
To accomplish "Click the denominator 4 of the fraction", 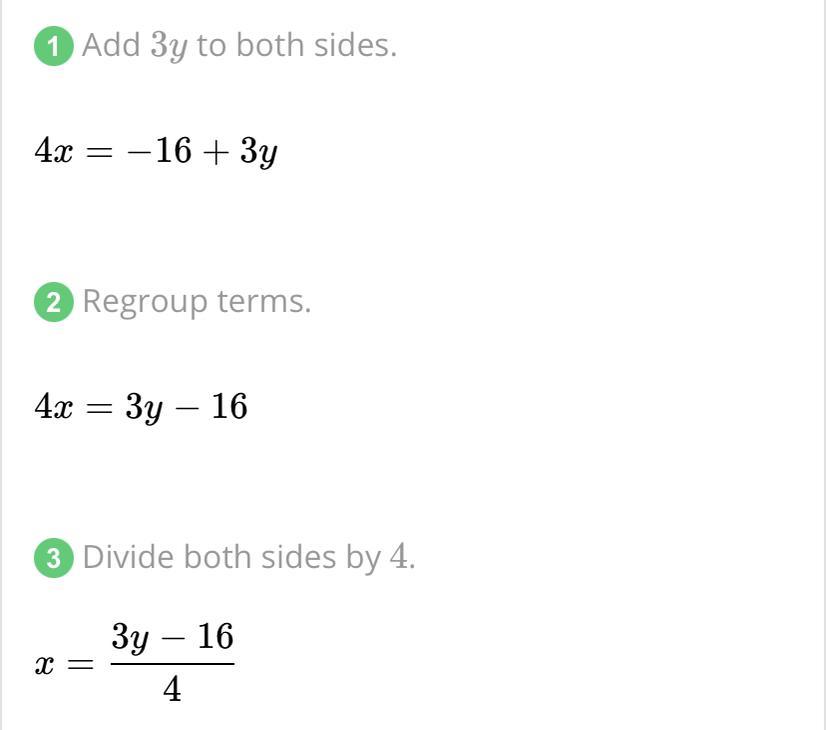I will [172, 689].
